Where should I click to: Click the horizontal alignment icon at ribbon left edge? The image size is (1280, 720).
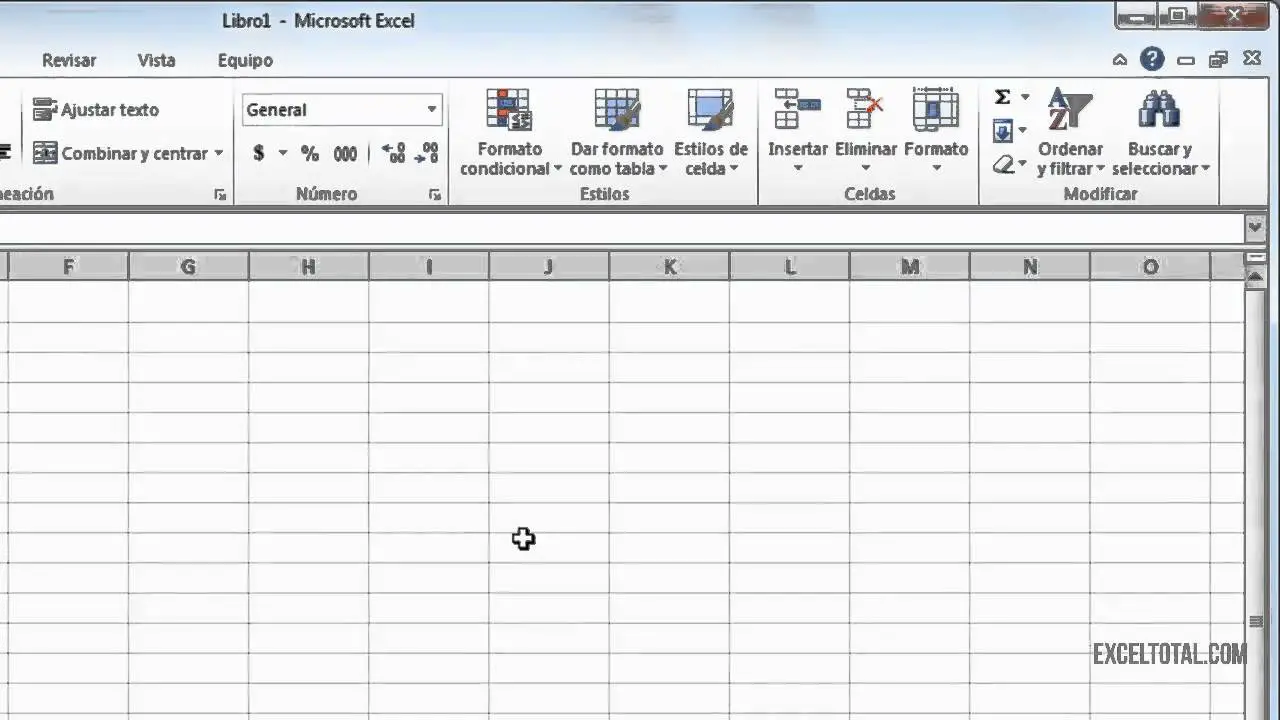click(5, 153)
